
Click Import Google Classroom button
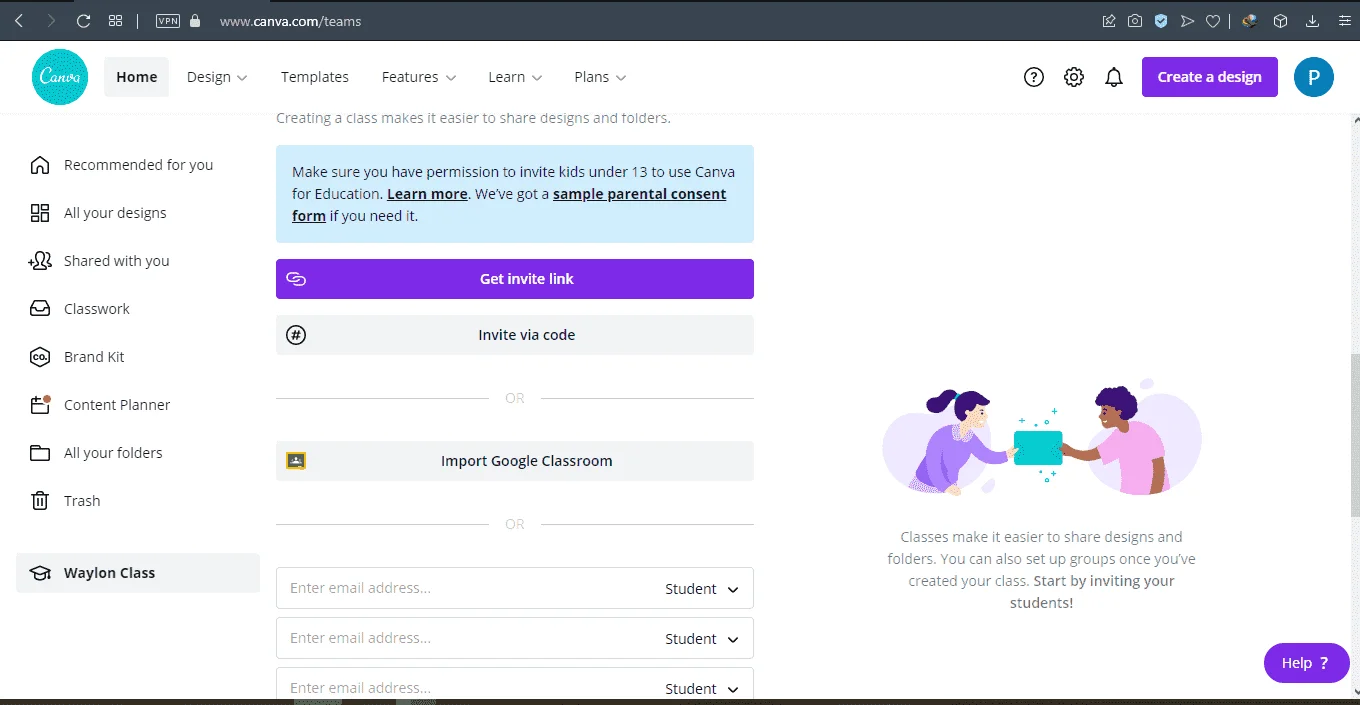(515, 461)
